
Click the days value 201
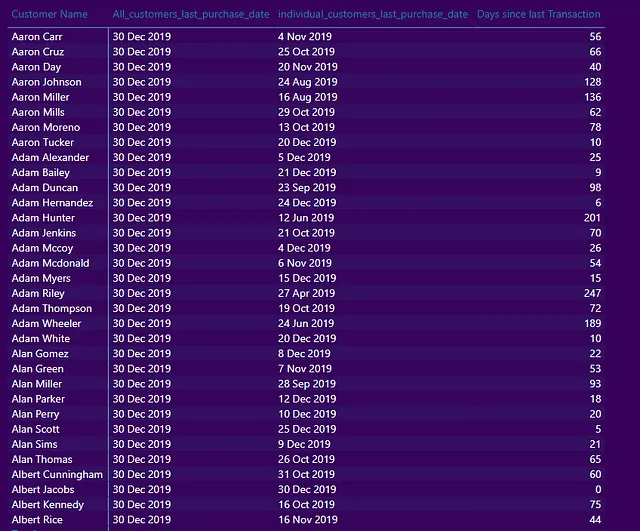point(592,218)
